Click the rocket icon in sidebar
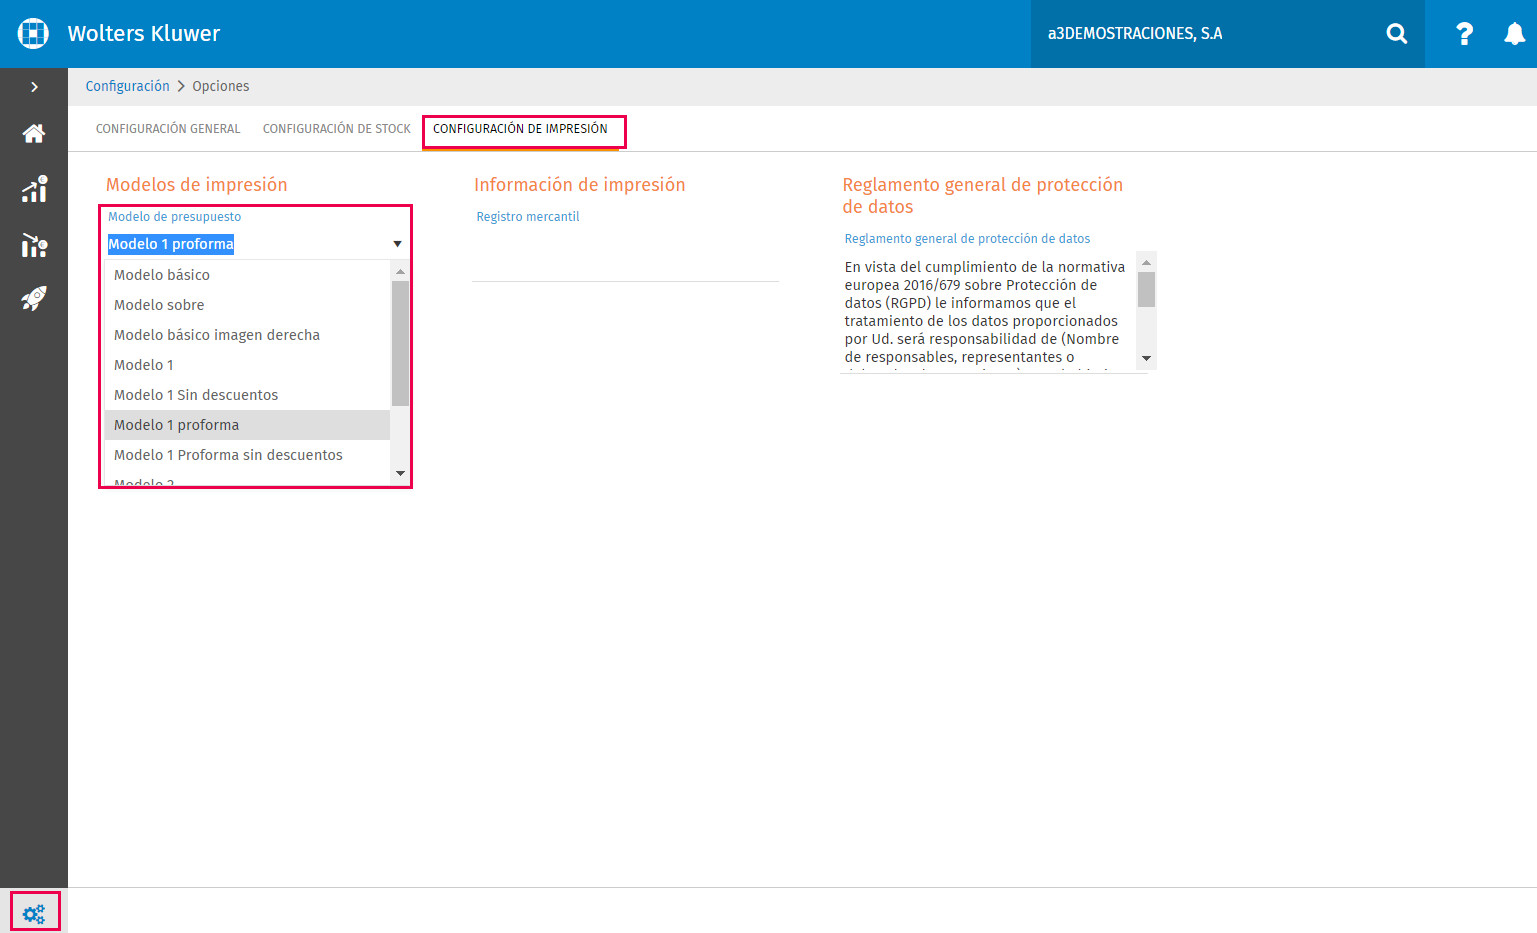 pyautogui.click(x=34, y=298)
